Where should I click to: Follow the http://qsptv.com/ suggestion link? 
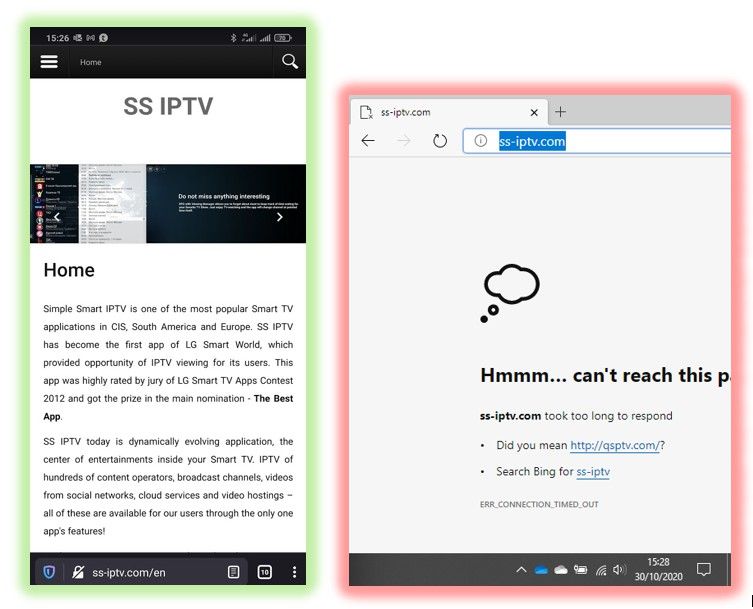point(614,445)
